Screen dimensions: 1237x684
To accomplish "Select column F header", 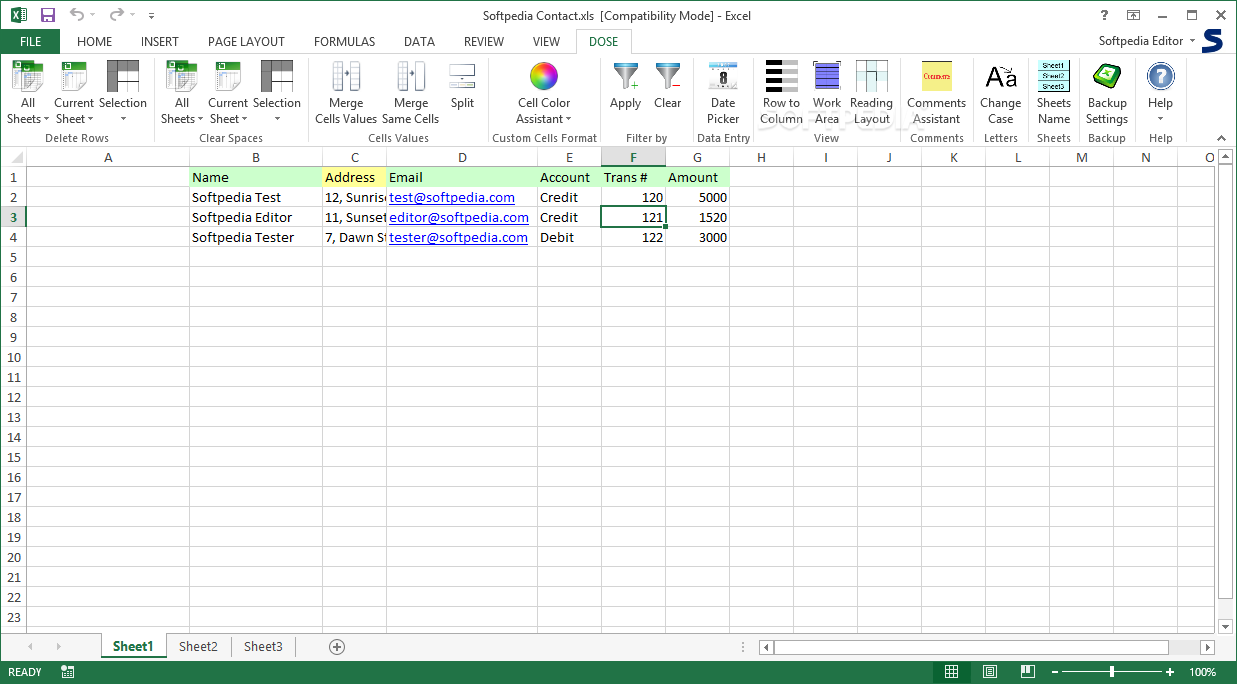I will pos(633,157).
